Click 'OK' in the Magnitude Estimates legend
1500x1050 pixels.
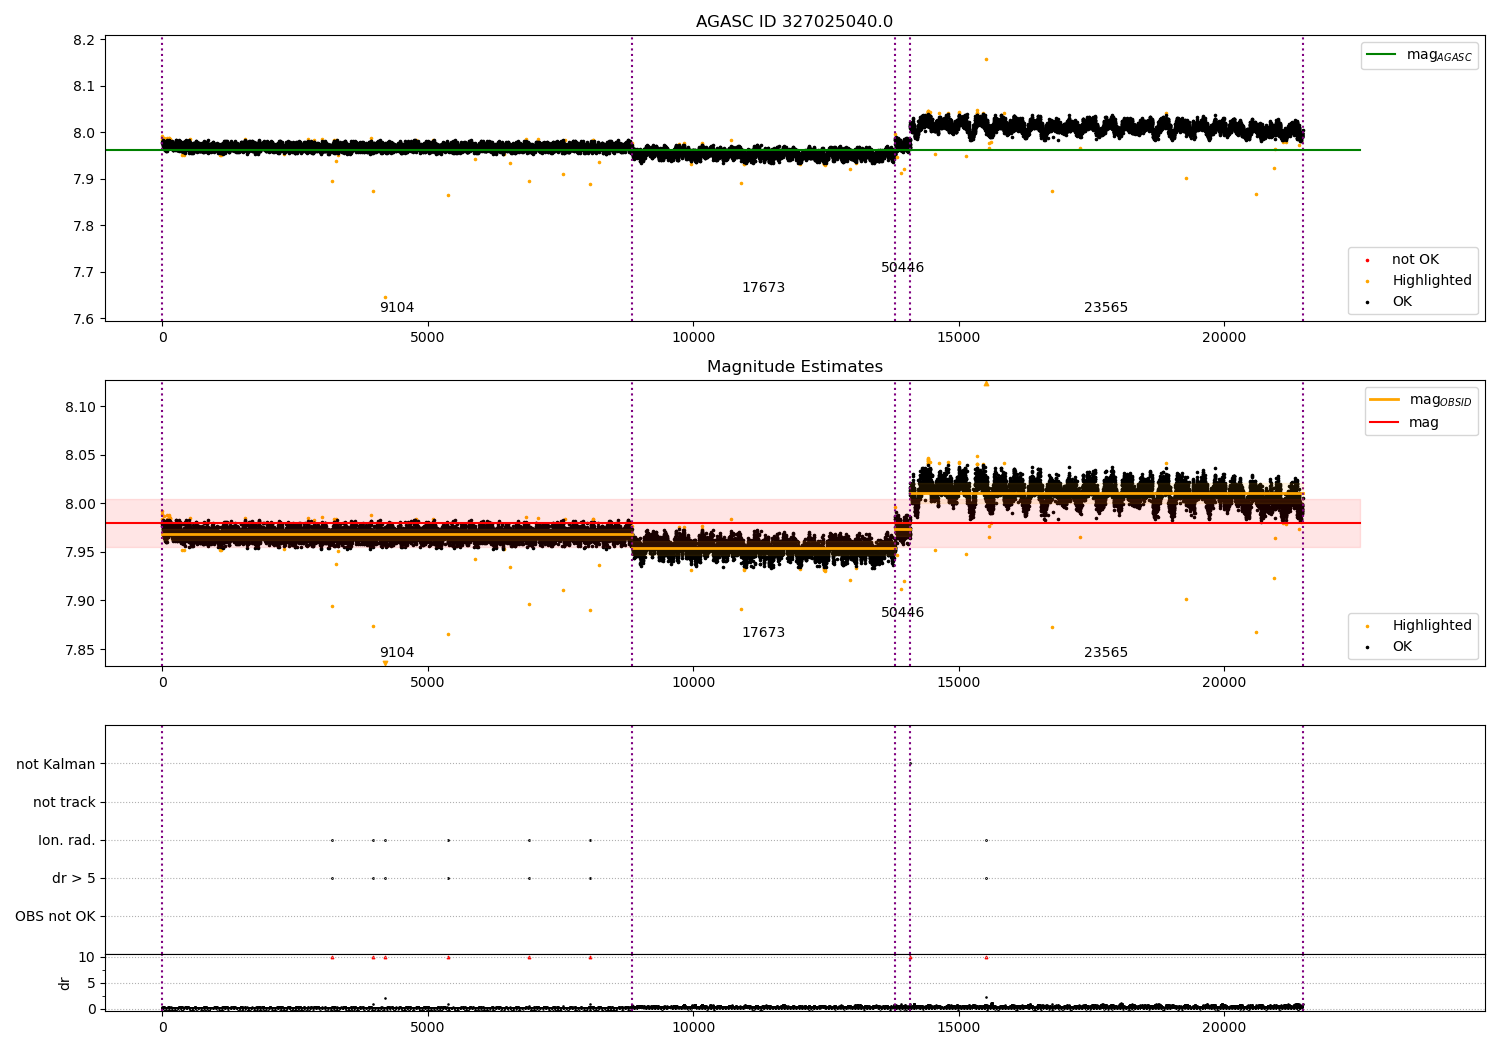1402,647
